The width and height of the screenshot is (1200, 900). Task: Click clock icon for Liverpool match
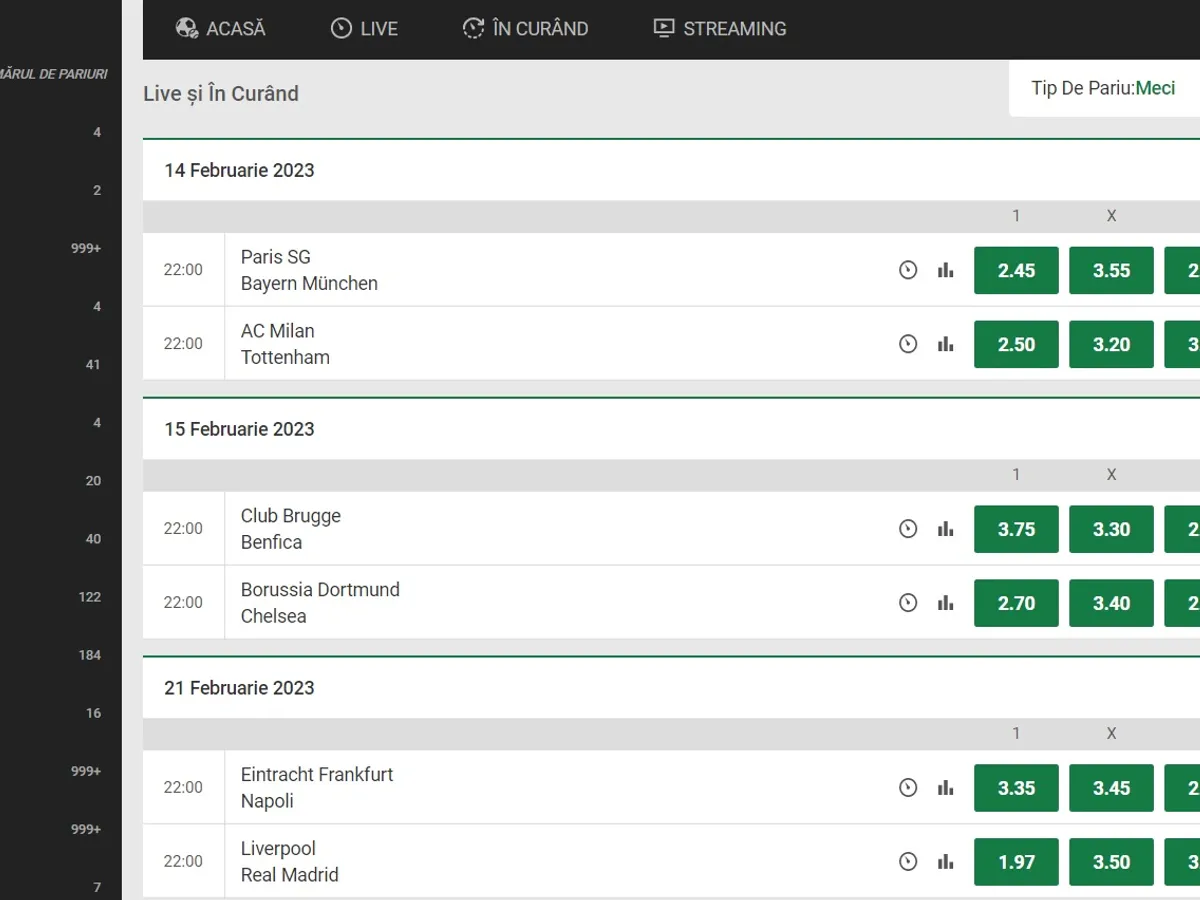click(908, 862)
